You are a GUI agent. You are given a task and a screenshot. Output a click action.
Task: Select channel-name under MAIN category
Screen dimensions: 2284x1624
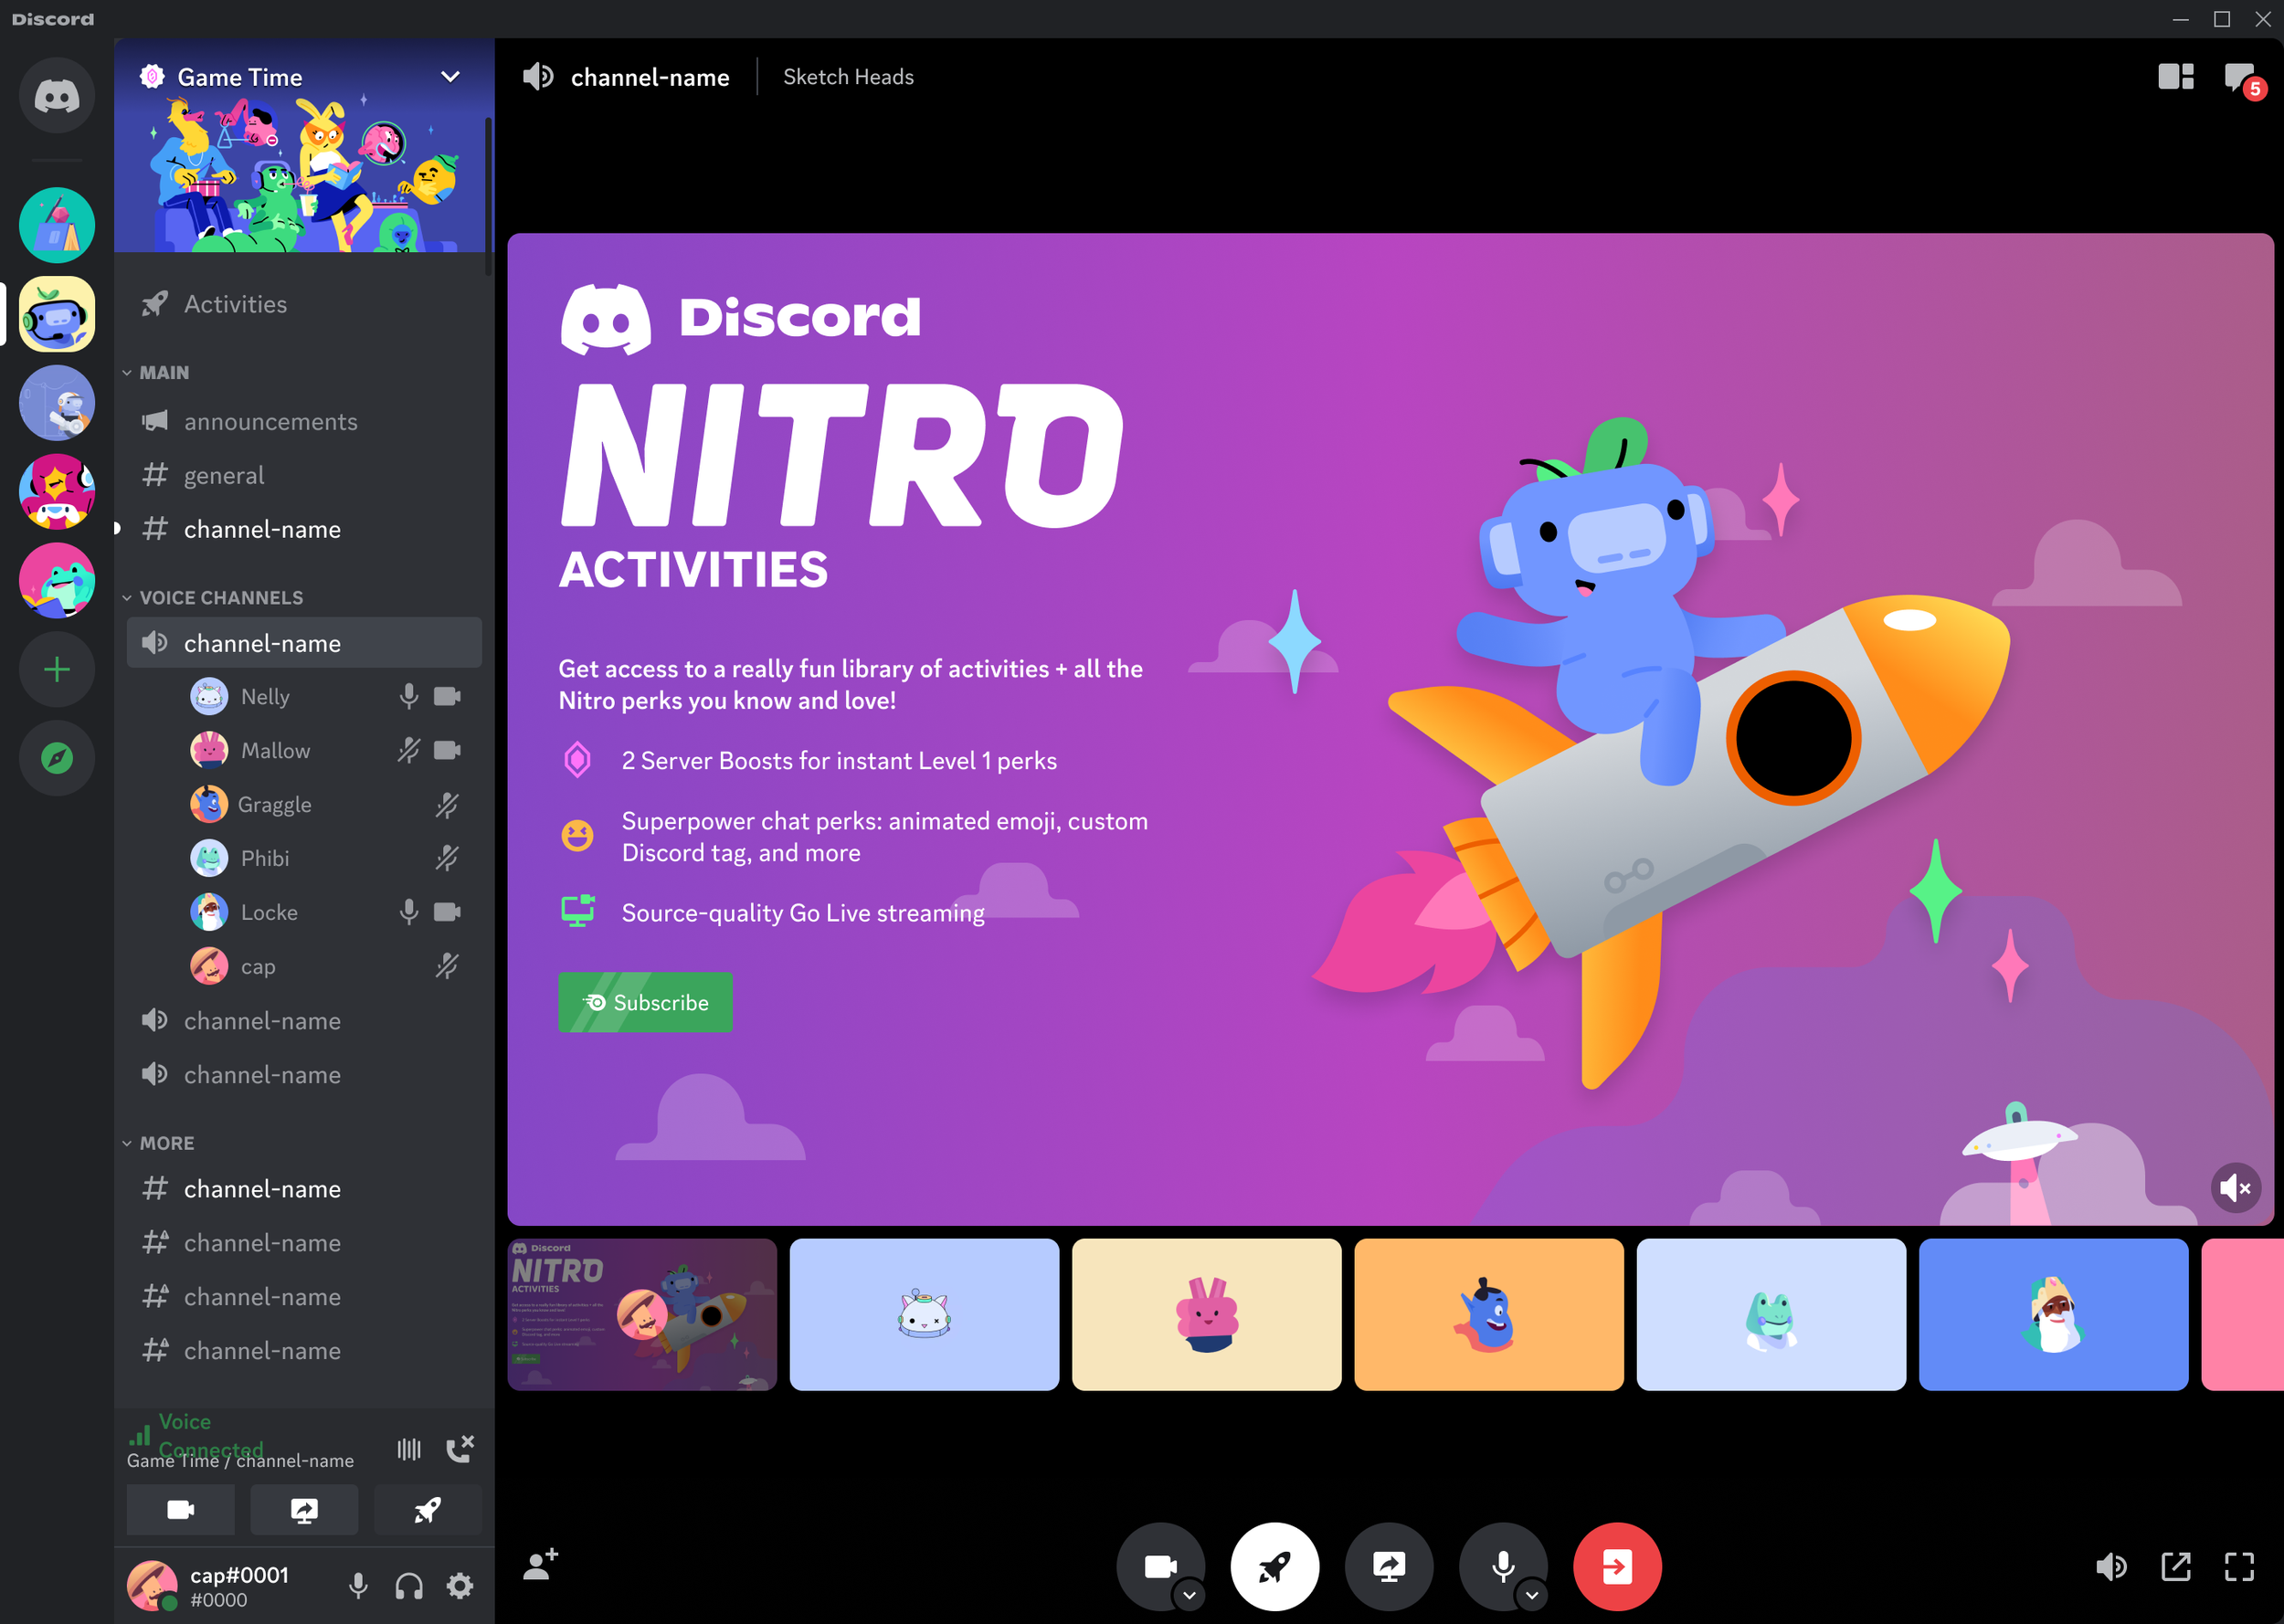[304, 529]
